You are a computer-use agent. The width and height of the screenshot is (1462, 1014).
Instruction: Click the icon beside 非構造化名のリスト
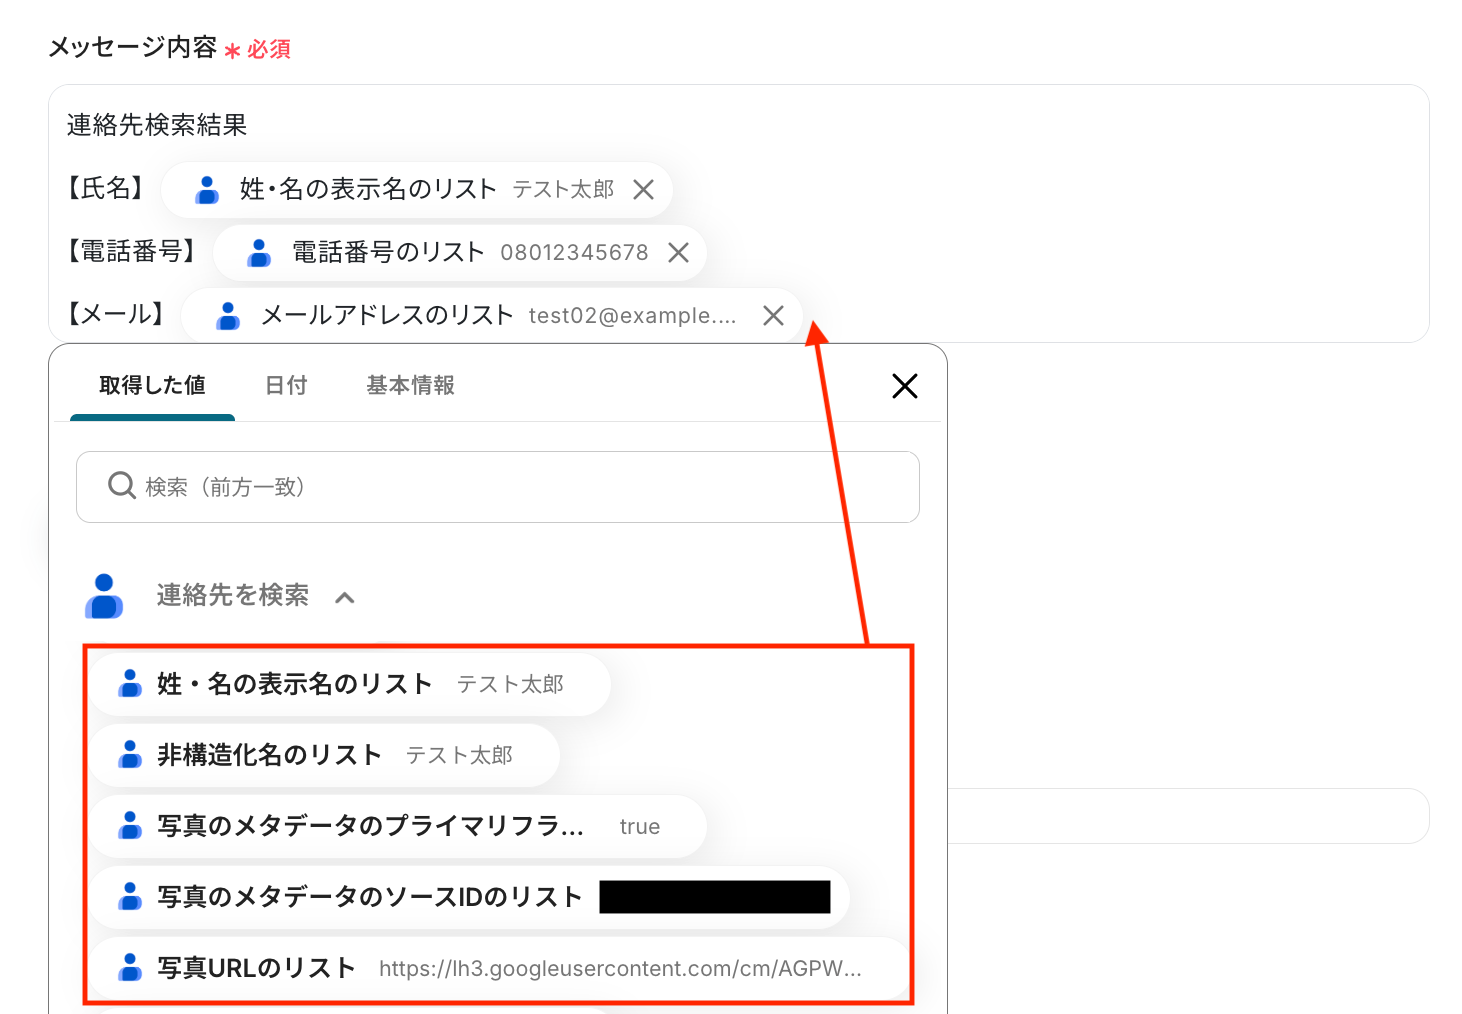tap(130, 755)
